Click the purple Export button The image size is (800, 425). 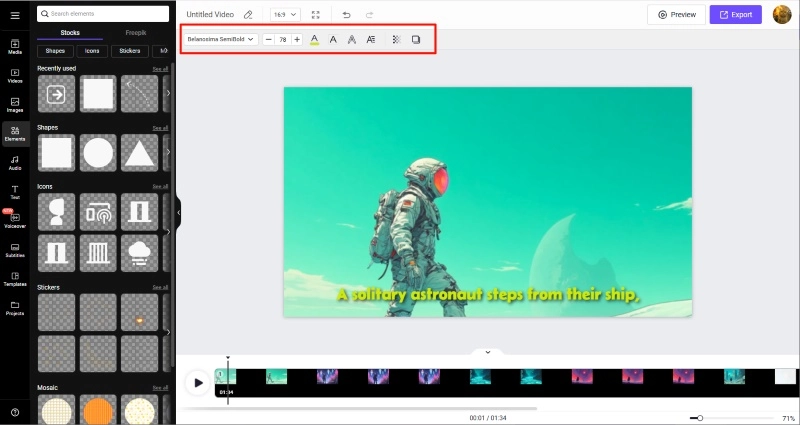(x=736, y=15)
